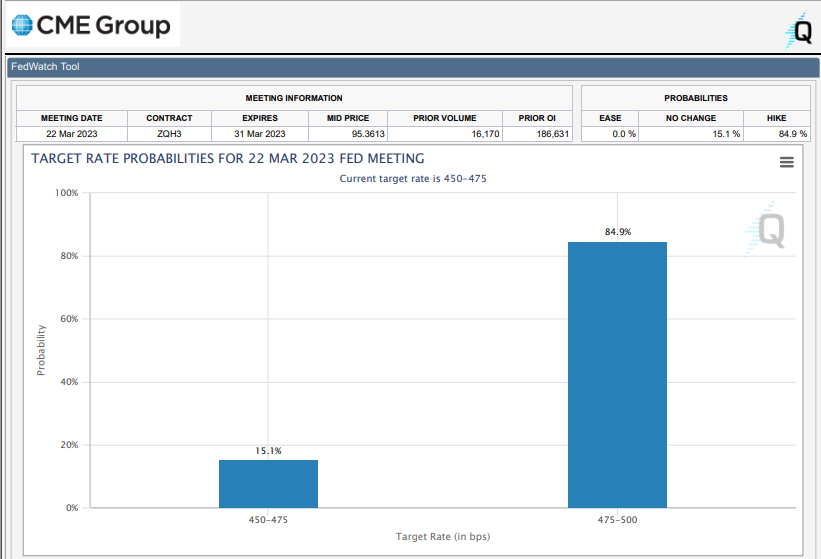Viewport: 821px width, 559px height.
Task: Click the 0% y-axis tick label
Action: click(72, 508)
